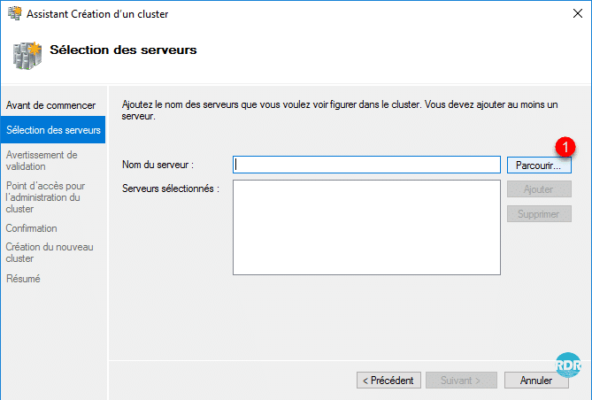Select the Confirmation step
Image resolution: width=592 pixels, height=400 pixels.
click(x=31, y=228)
